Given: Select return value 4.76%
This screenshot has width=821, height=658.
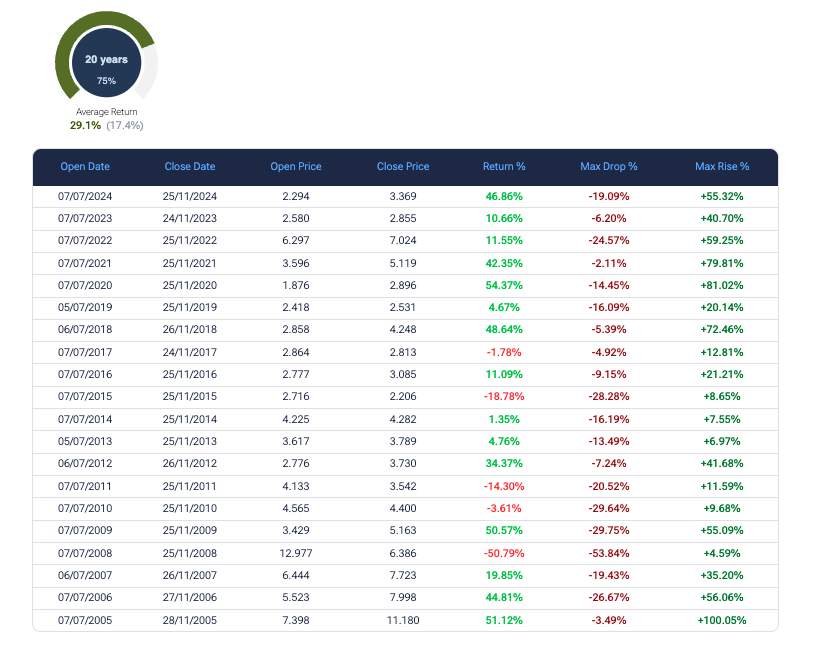Looking at the screenshot, I should [x=504, y=441].
